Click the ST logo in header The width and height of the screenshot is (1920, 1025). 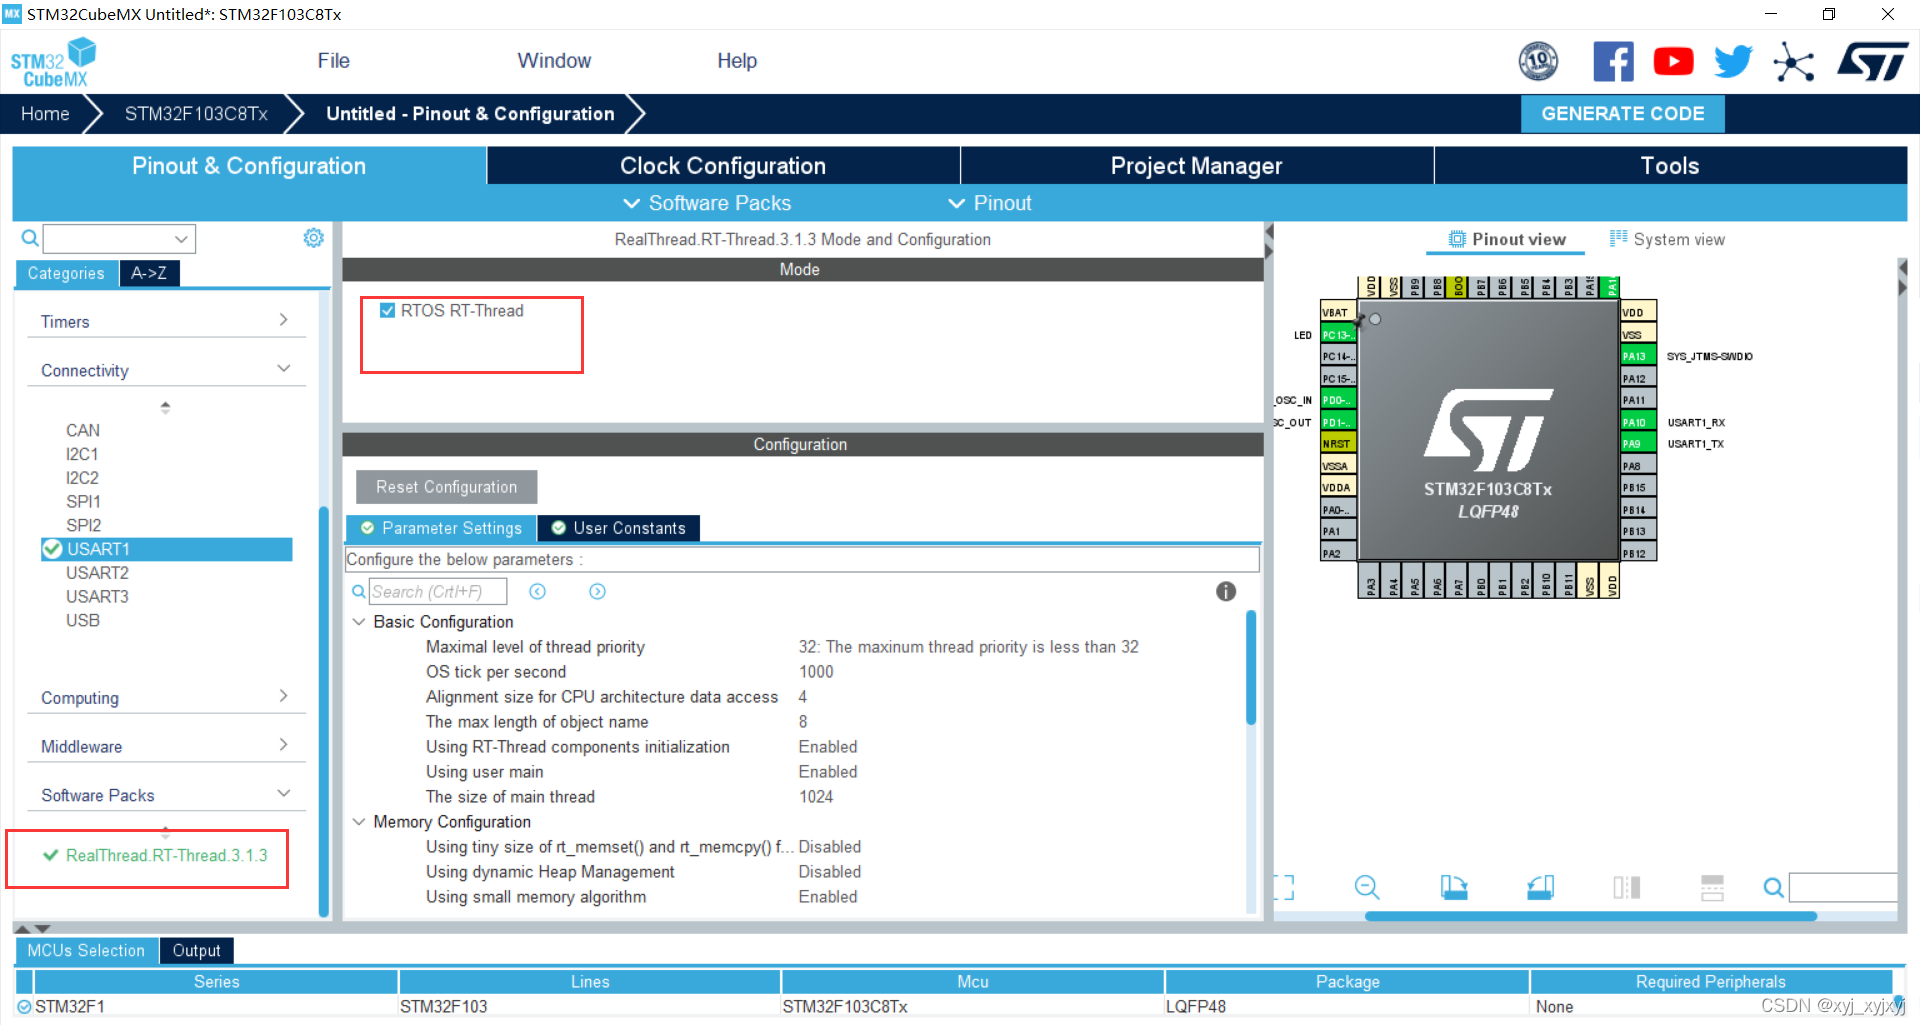[1872, 61]
